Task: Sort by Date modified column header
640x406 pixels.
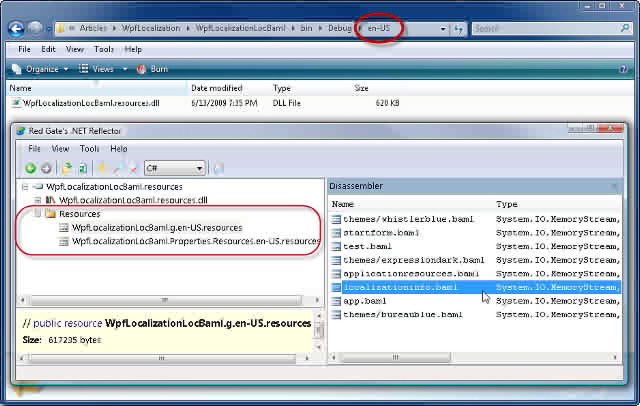Action: [217, 88]
